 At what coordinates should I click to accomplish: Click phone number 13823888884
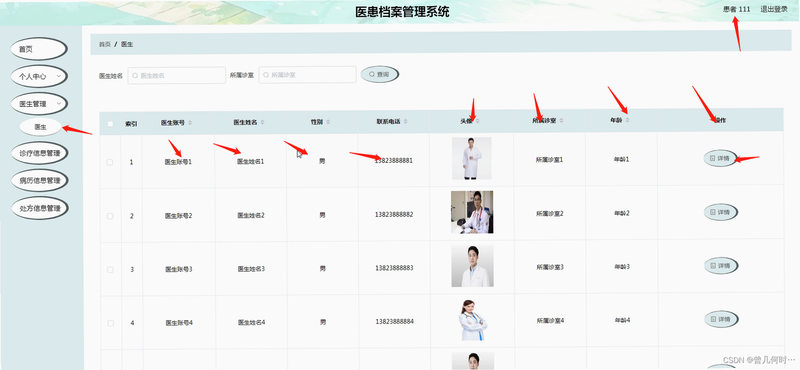(394, 322)
